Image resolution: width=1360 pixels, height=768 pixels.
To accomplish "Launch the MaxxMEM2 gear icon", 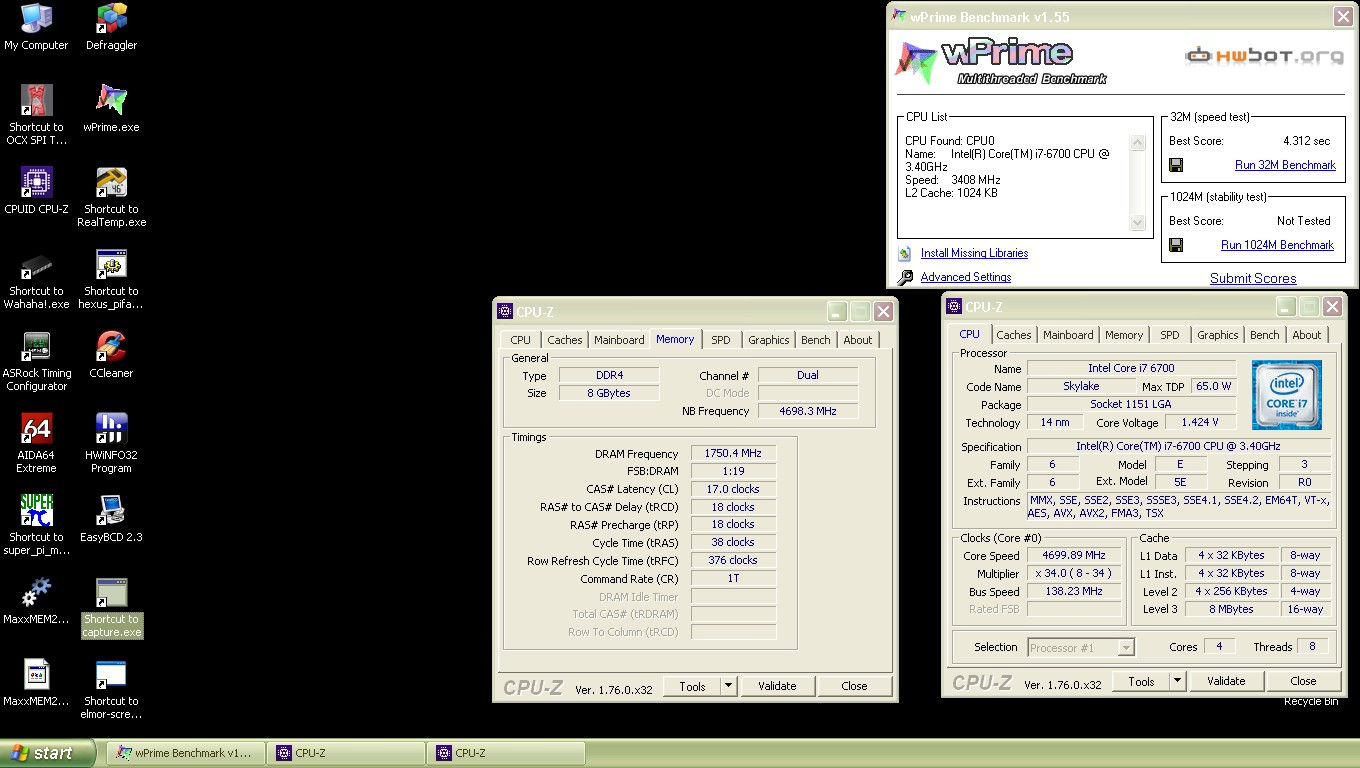I will [x=36, y=592].
